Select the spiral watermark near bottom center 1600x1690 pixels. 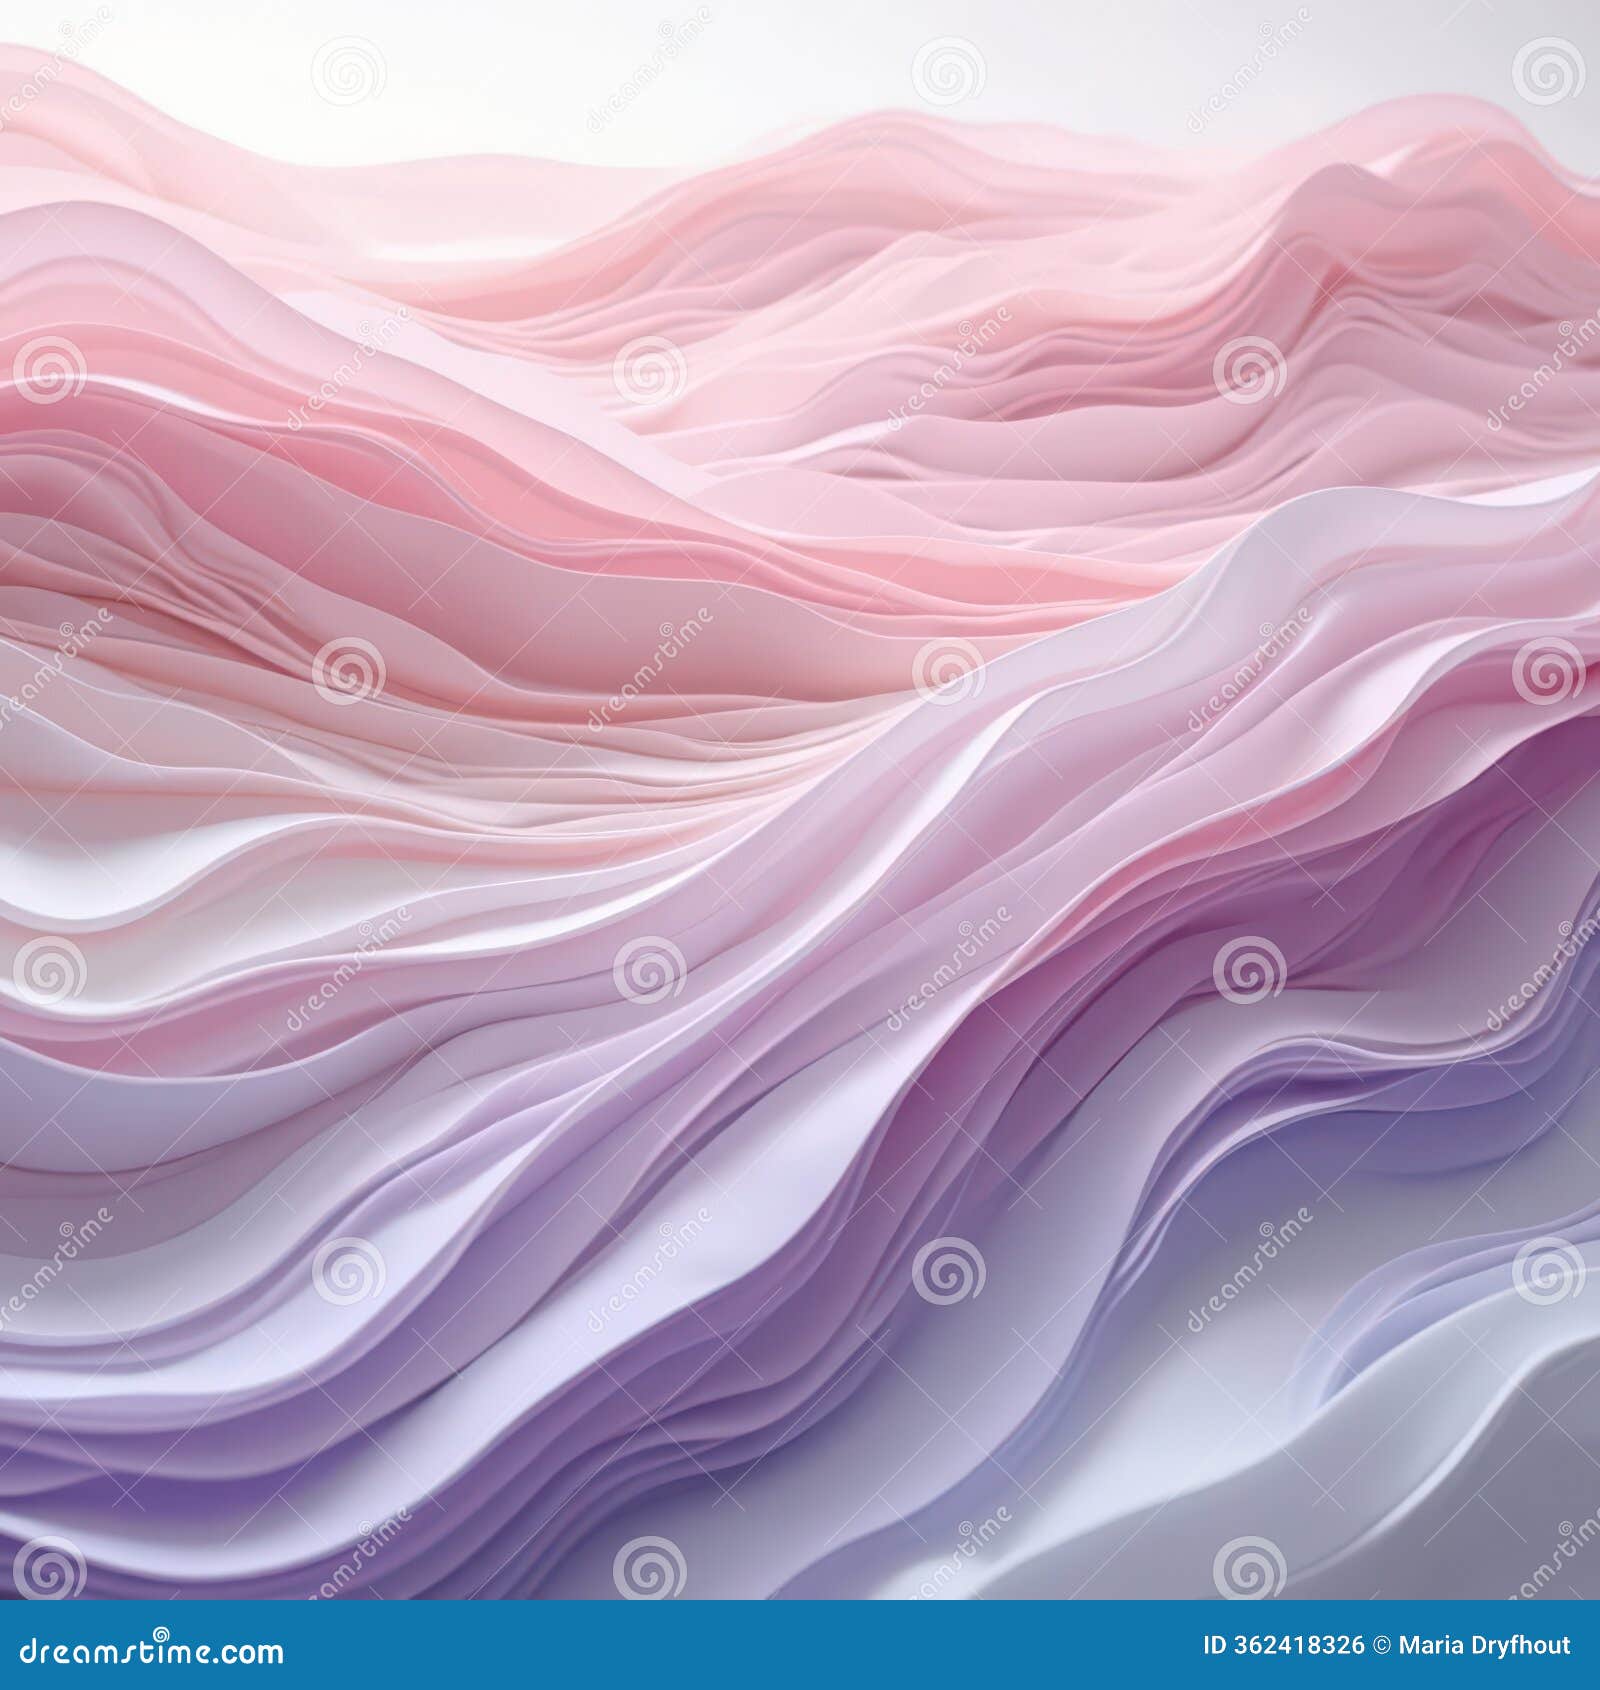pos(650,1570)
